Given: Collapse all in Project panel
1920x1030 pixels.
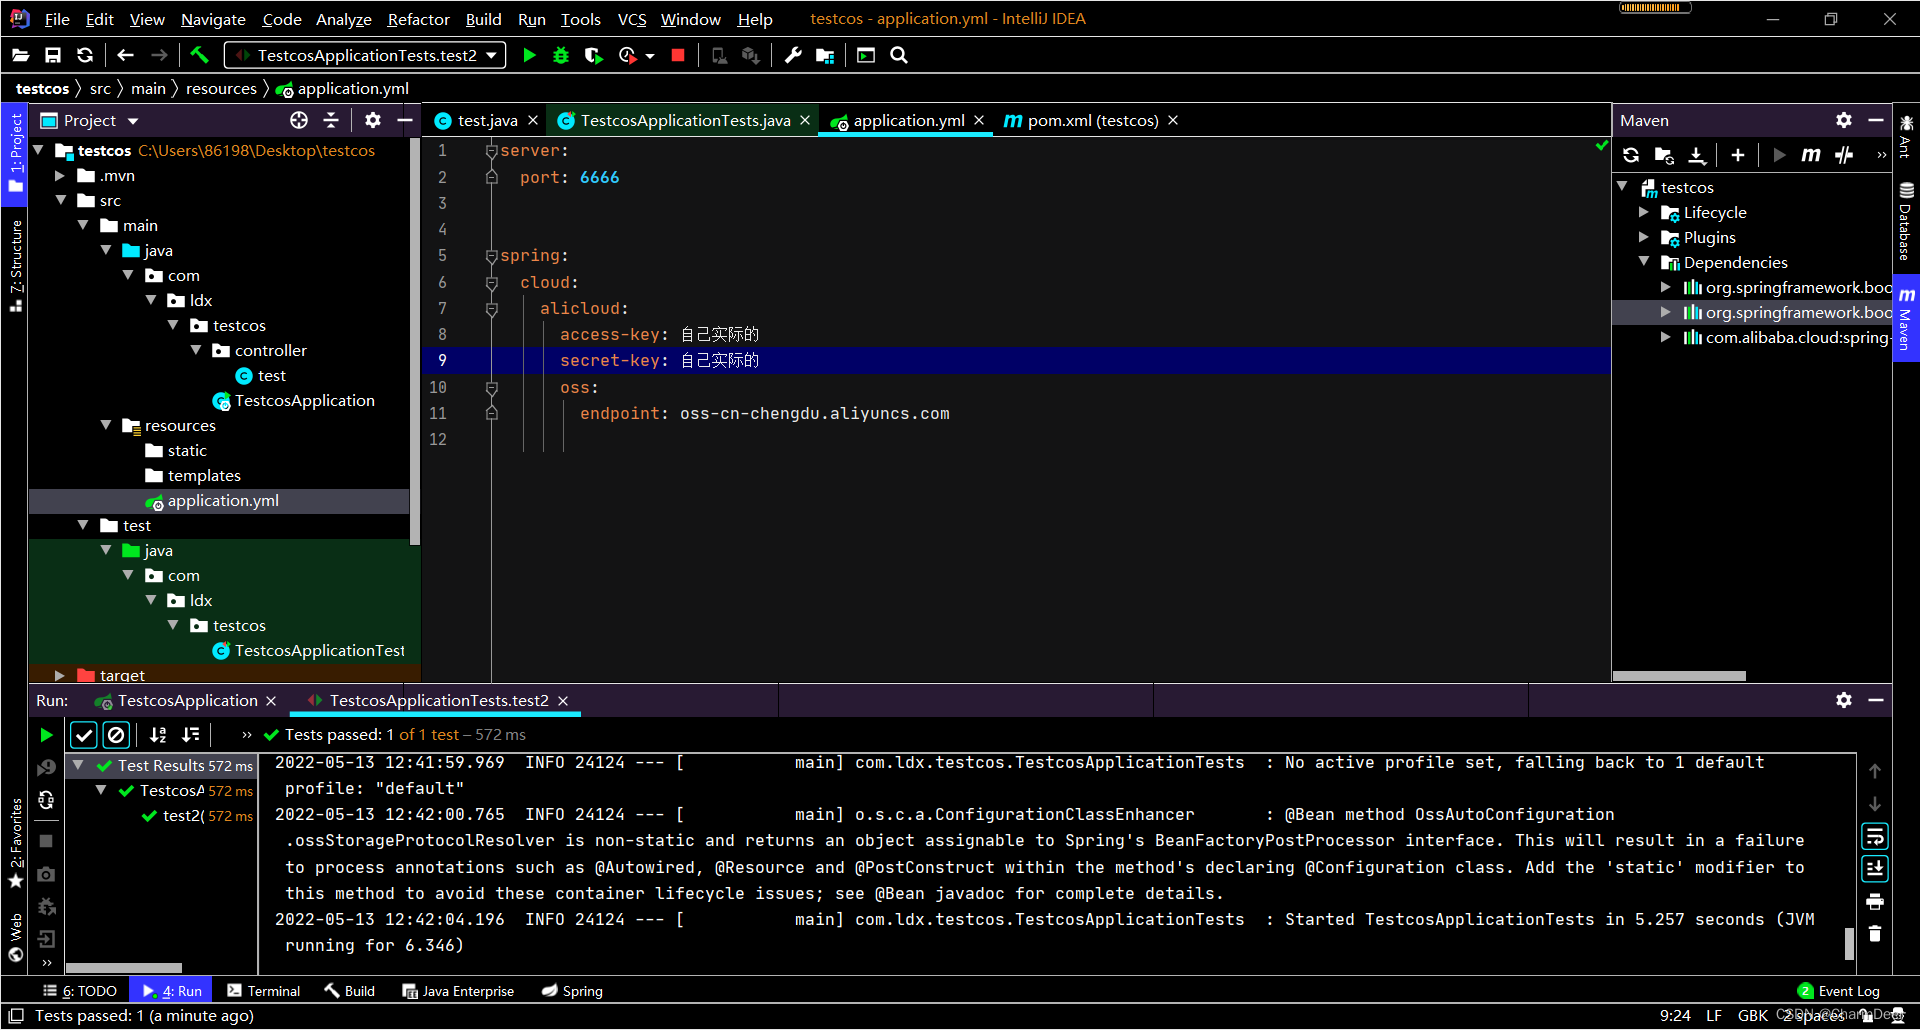Looking at the screenshot, I should coord(331,120).
